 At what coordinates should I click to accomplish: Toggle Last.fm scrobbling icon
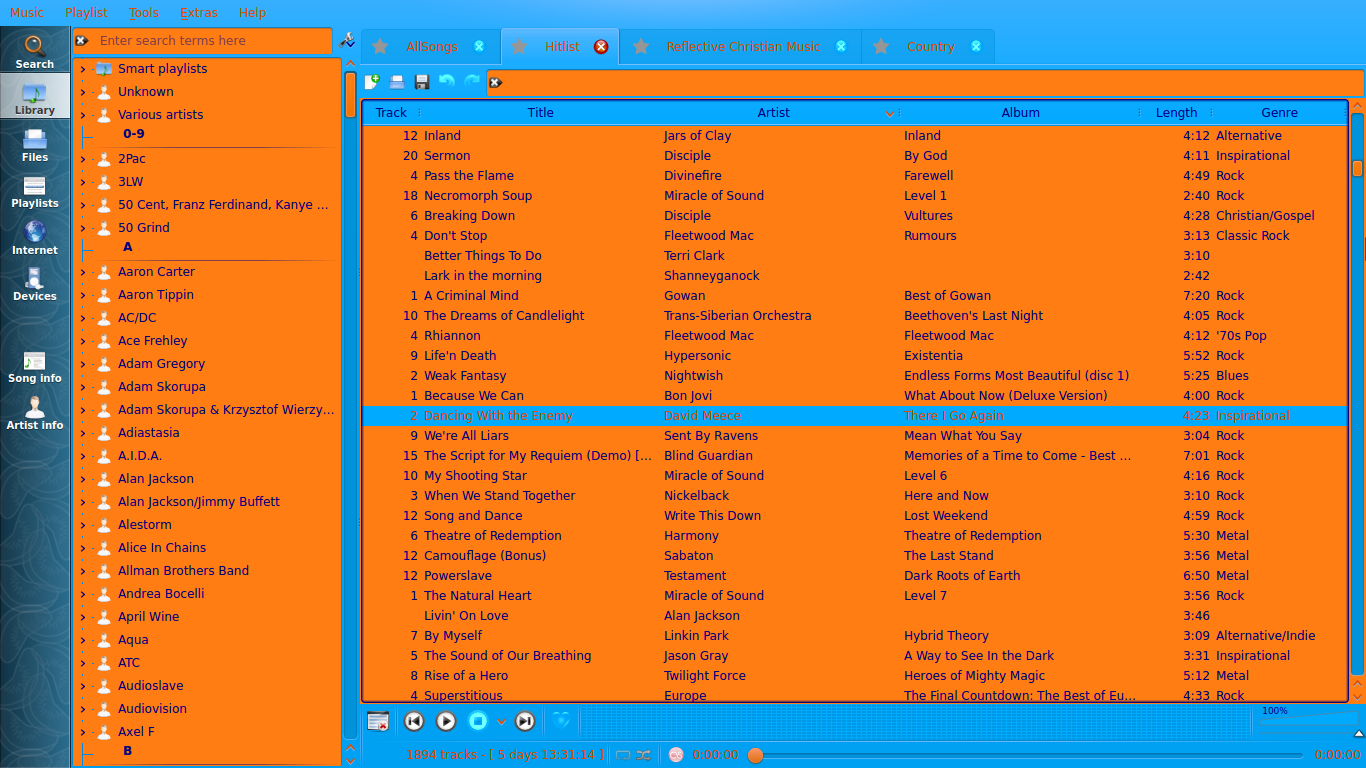(676, 755)
